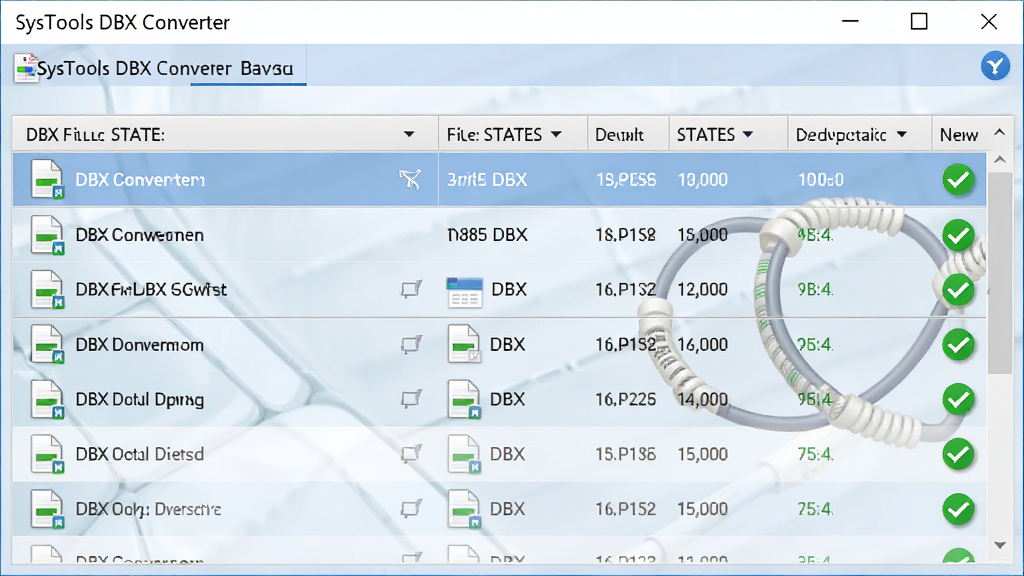Click file icon of DBX Dotul Dpinsg row

[47, 399]
